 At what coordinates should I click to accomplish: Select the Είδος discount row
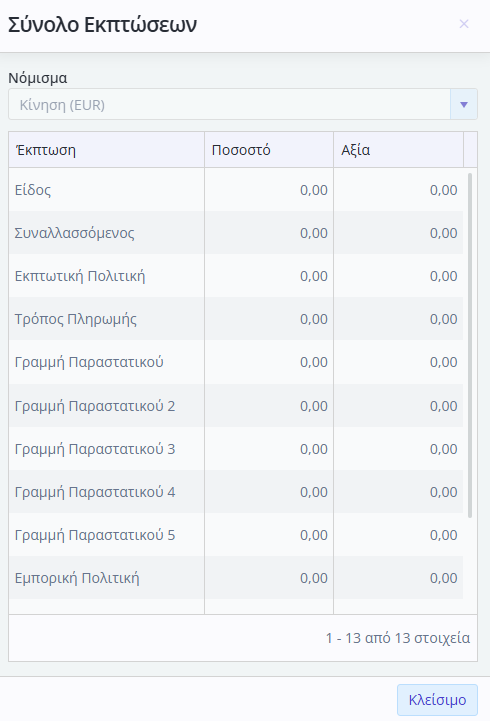(x=236, y=189)
